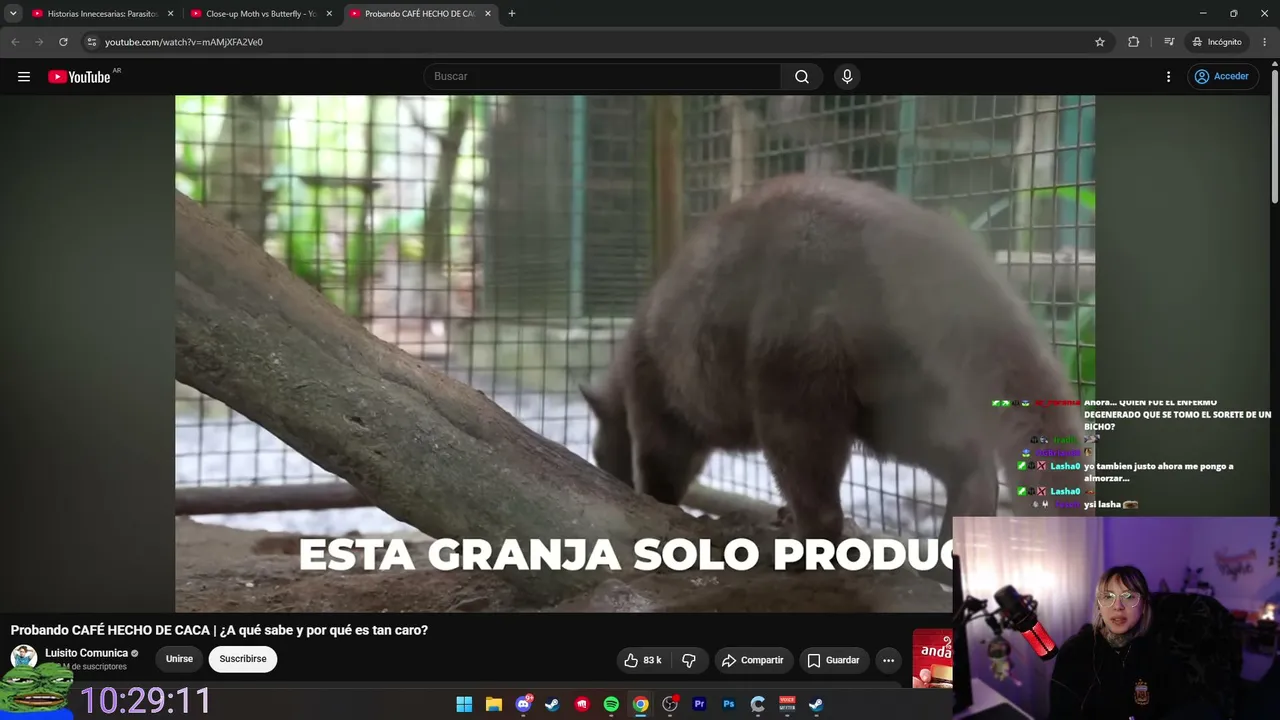Start voice search with the microphone

pyautogui.click(x=847, y=77)
